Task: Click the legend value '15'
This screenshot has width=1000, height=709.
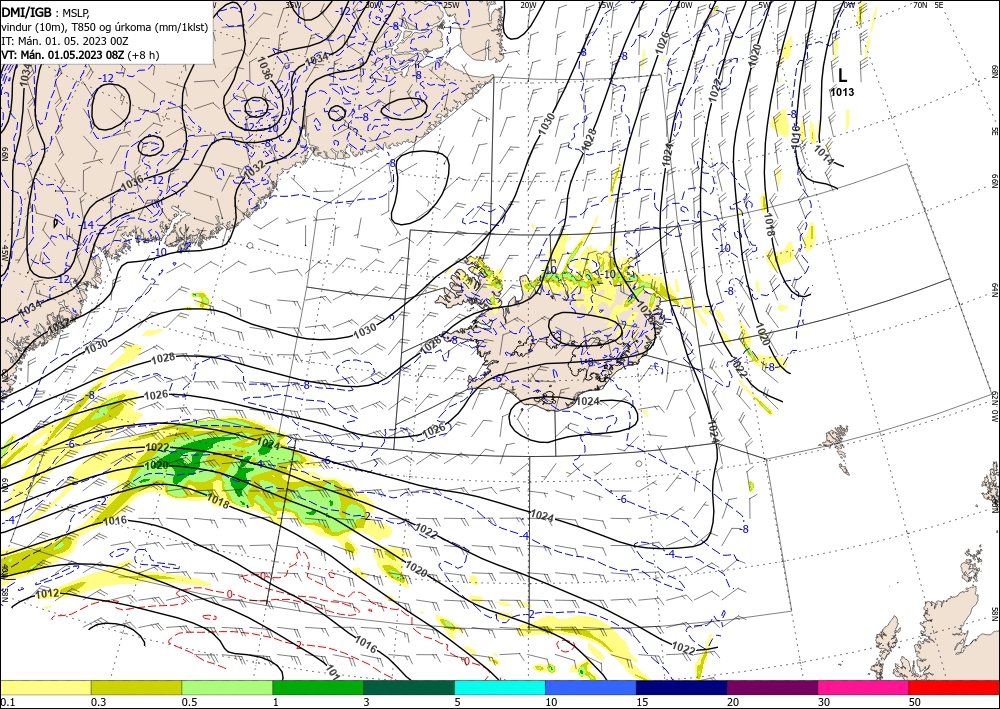Action: [x=642, y=702]
